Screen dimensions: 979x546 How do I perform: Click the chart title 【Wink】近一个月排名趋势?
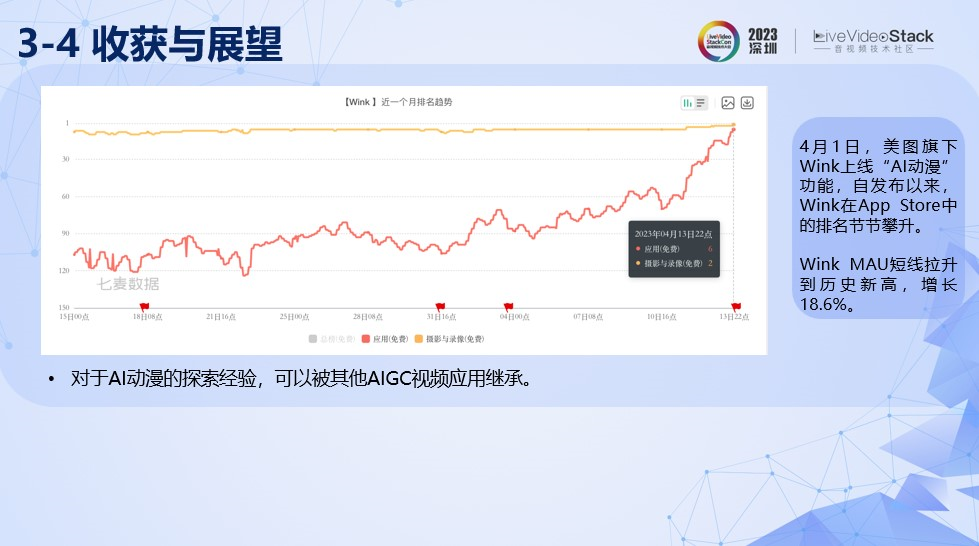[398, 102]
